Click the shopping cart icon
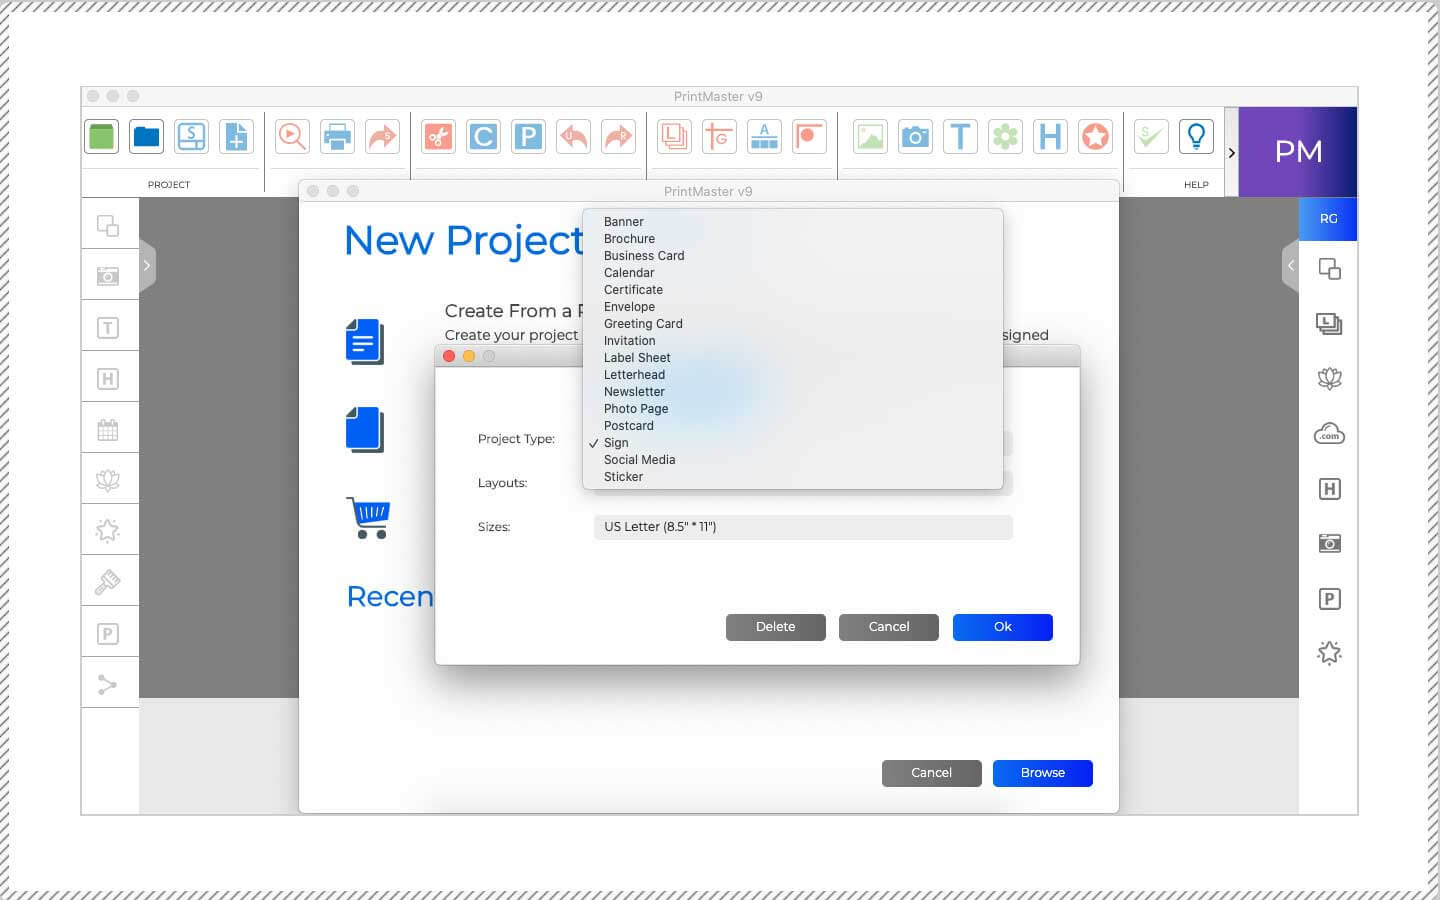 (x=368, y=518)
